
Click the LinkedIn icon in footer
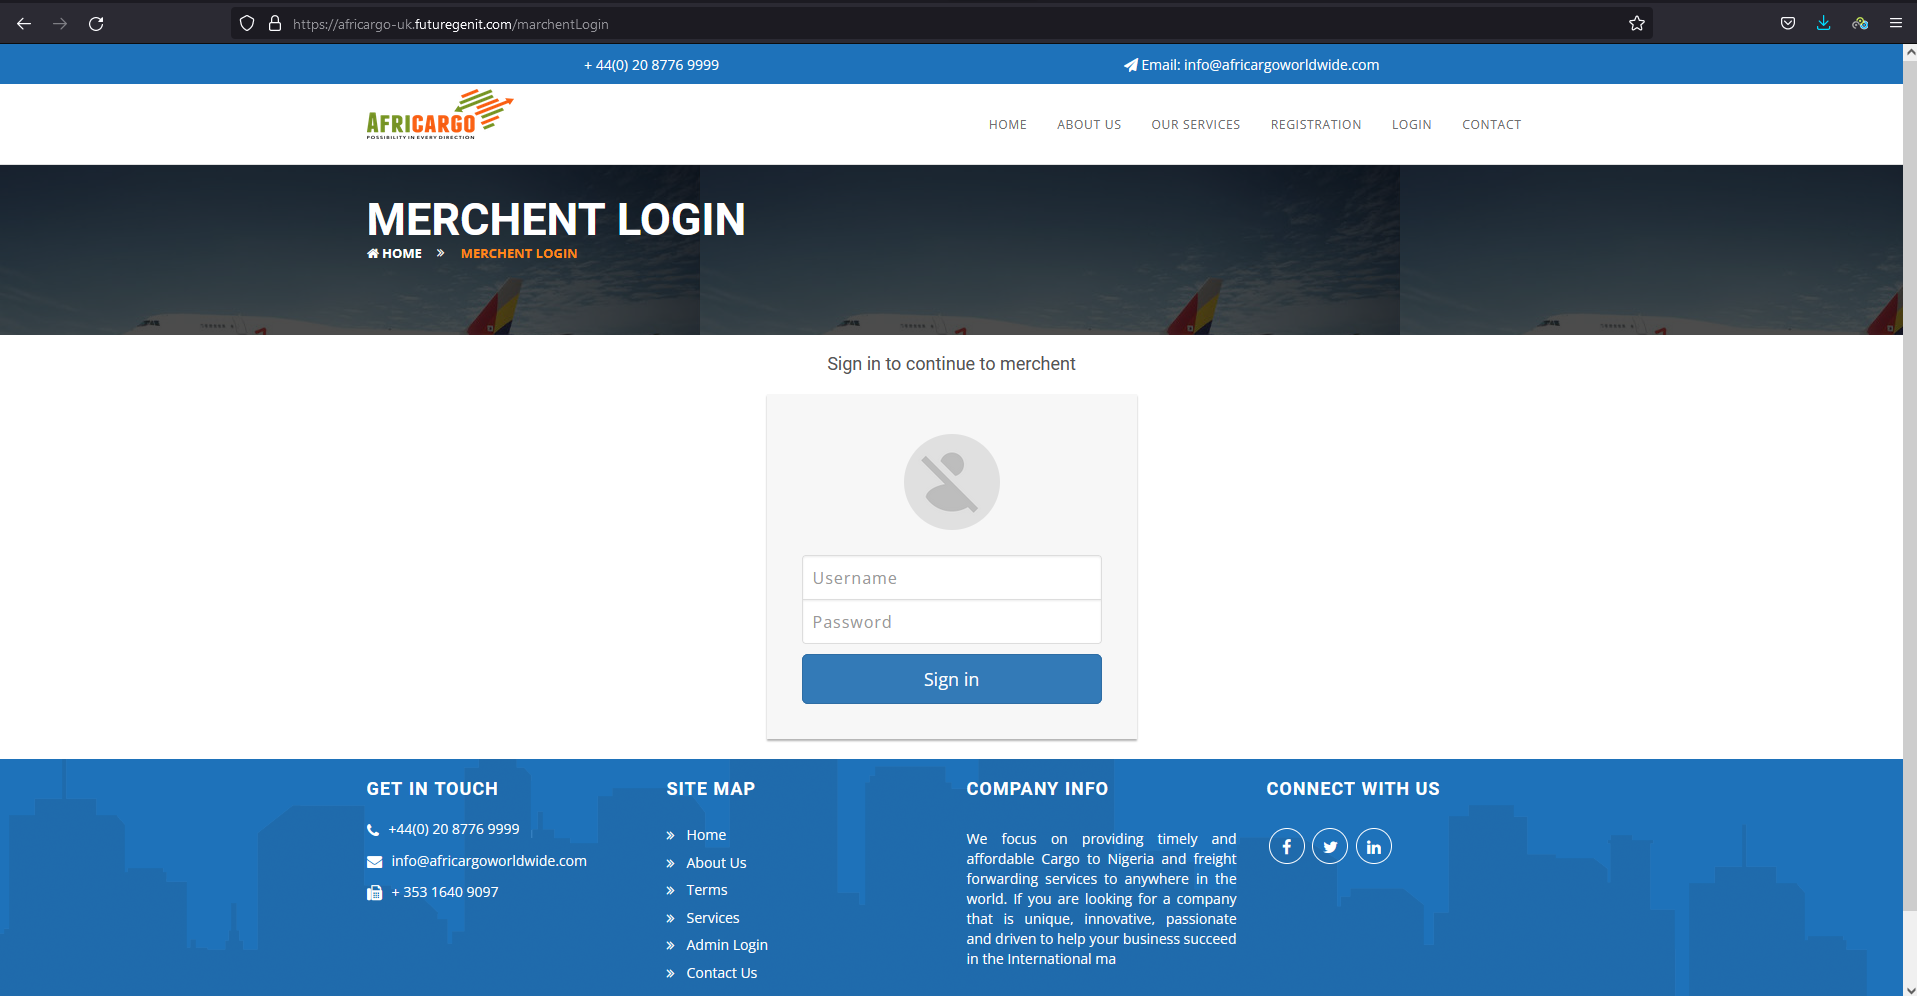[1373, 847]
